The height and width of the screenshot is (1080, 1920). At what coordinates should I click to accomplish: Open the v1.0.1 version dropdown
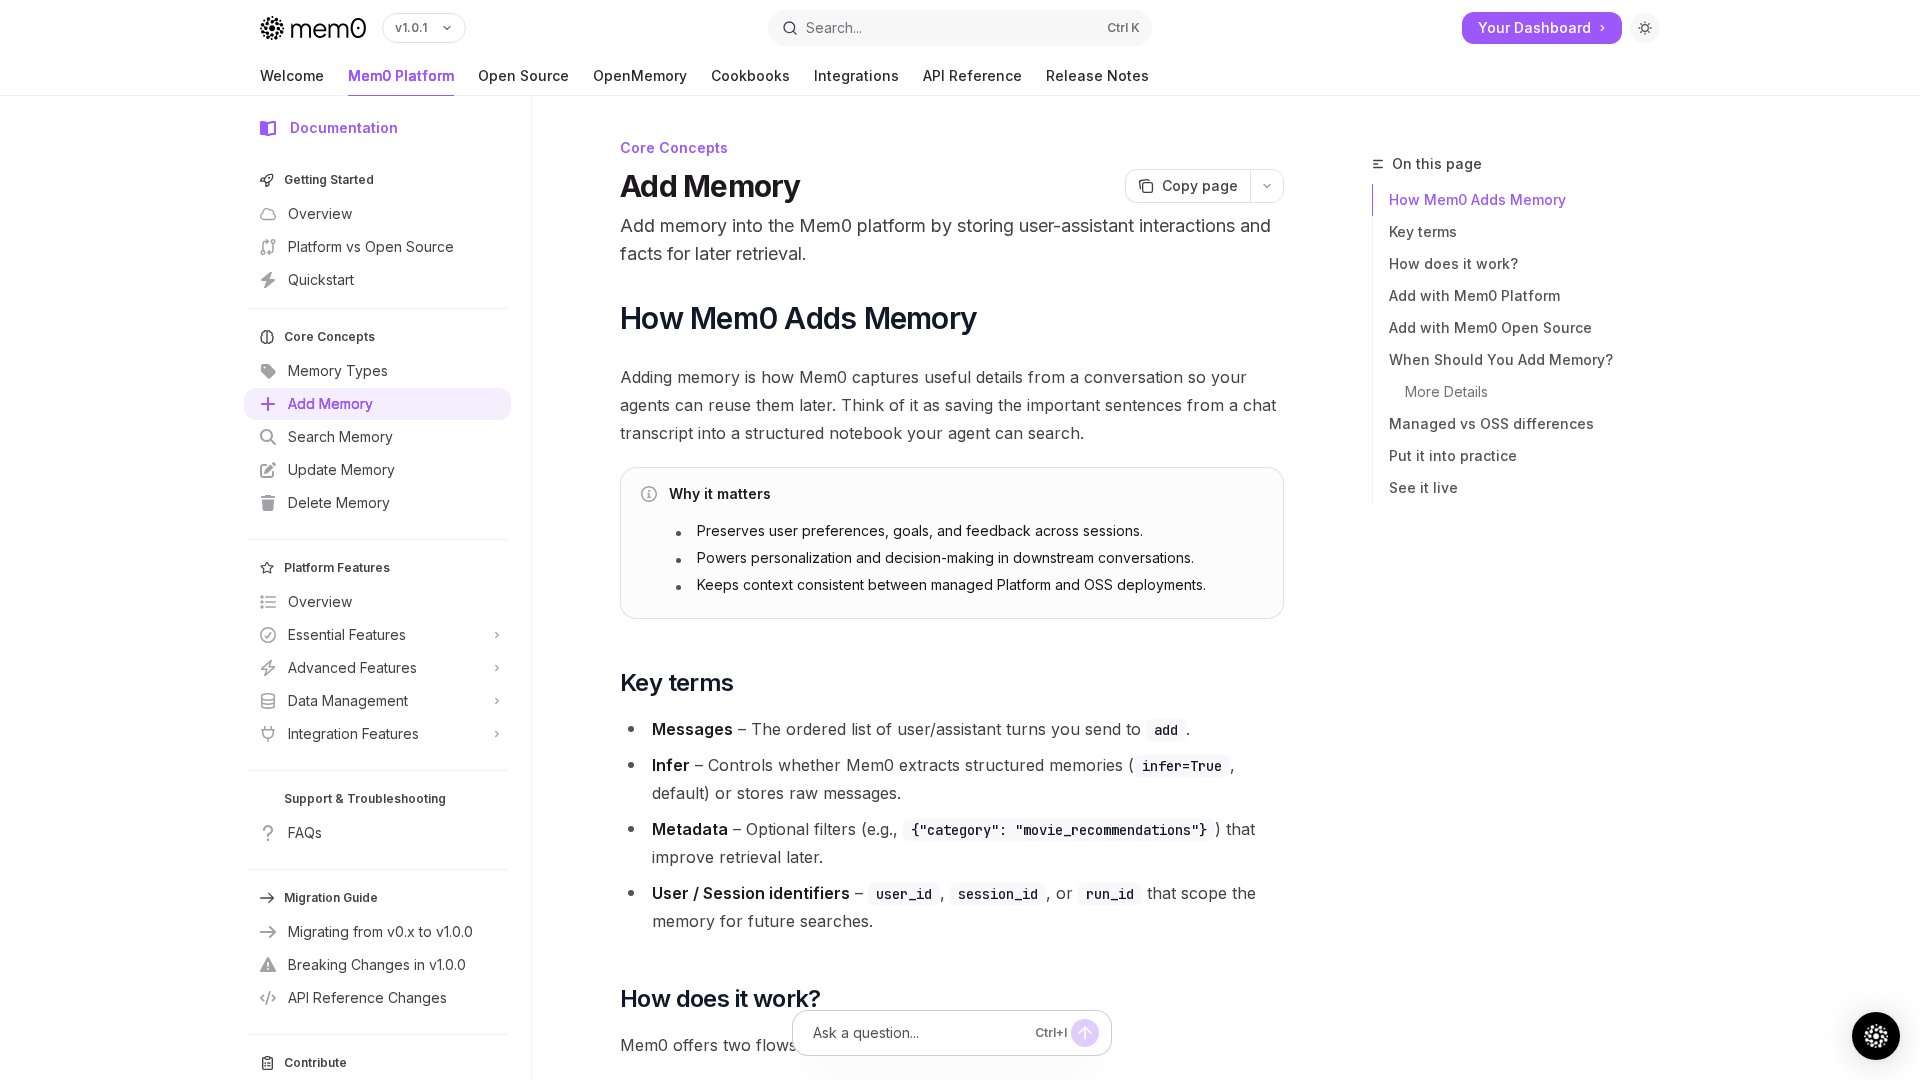pyautogui.click(x=423, y=28)
